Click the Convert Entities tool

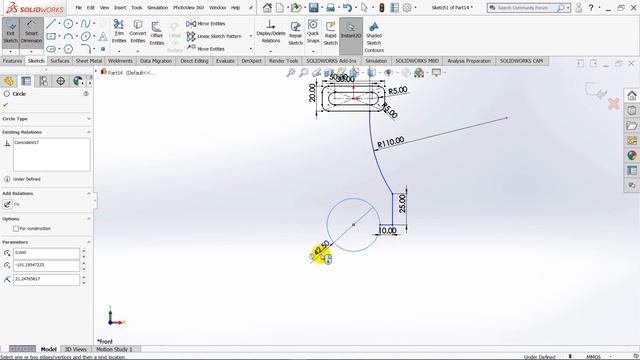point(138,31)
